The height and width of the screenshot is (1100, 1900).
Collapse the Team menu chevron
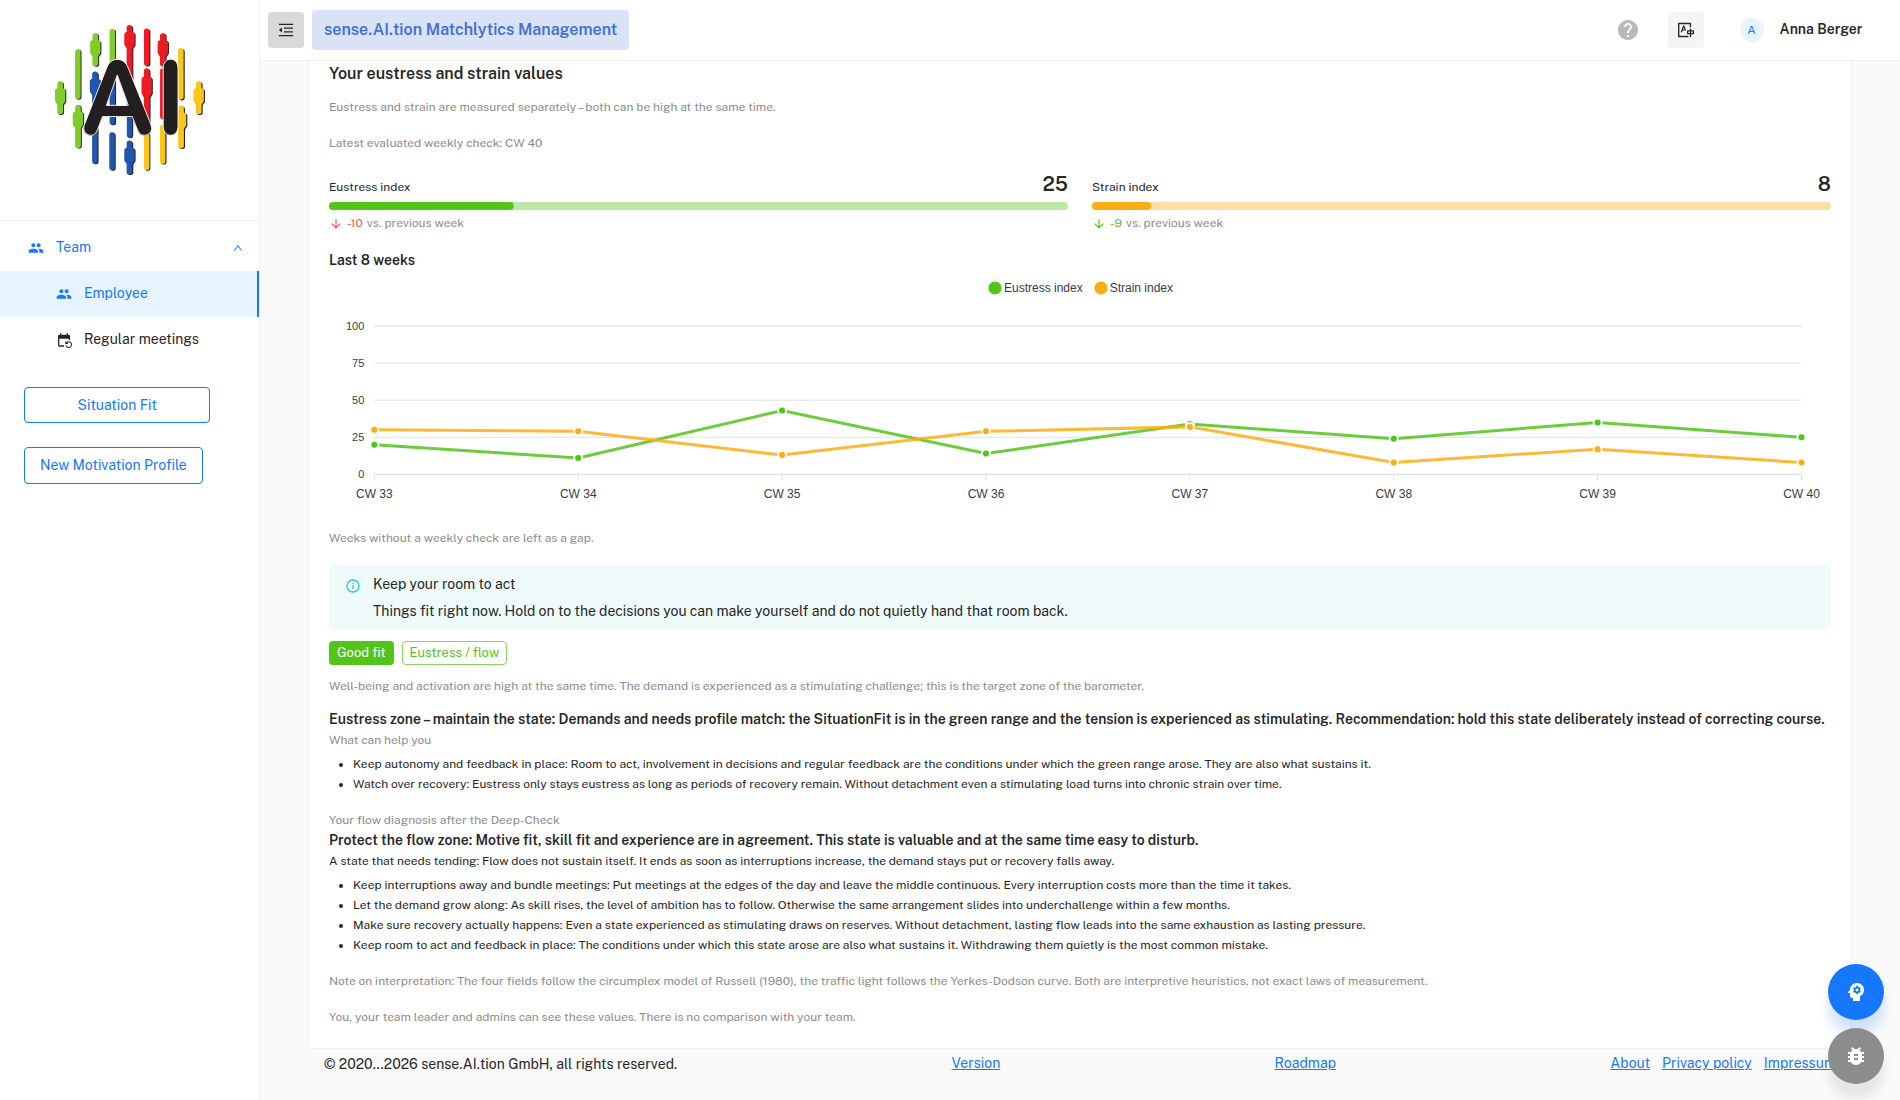[x=238, y=248]
